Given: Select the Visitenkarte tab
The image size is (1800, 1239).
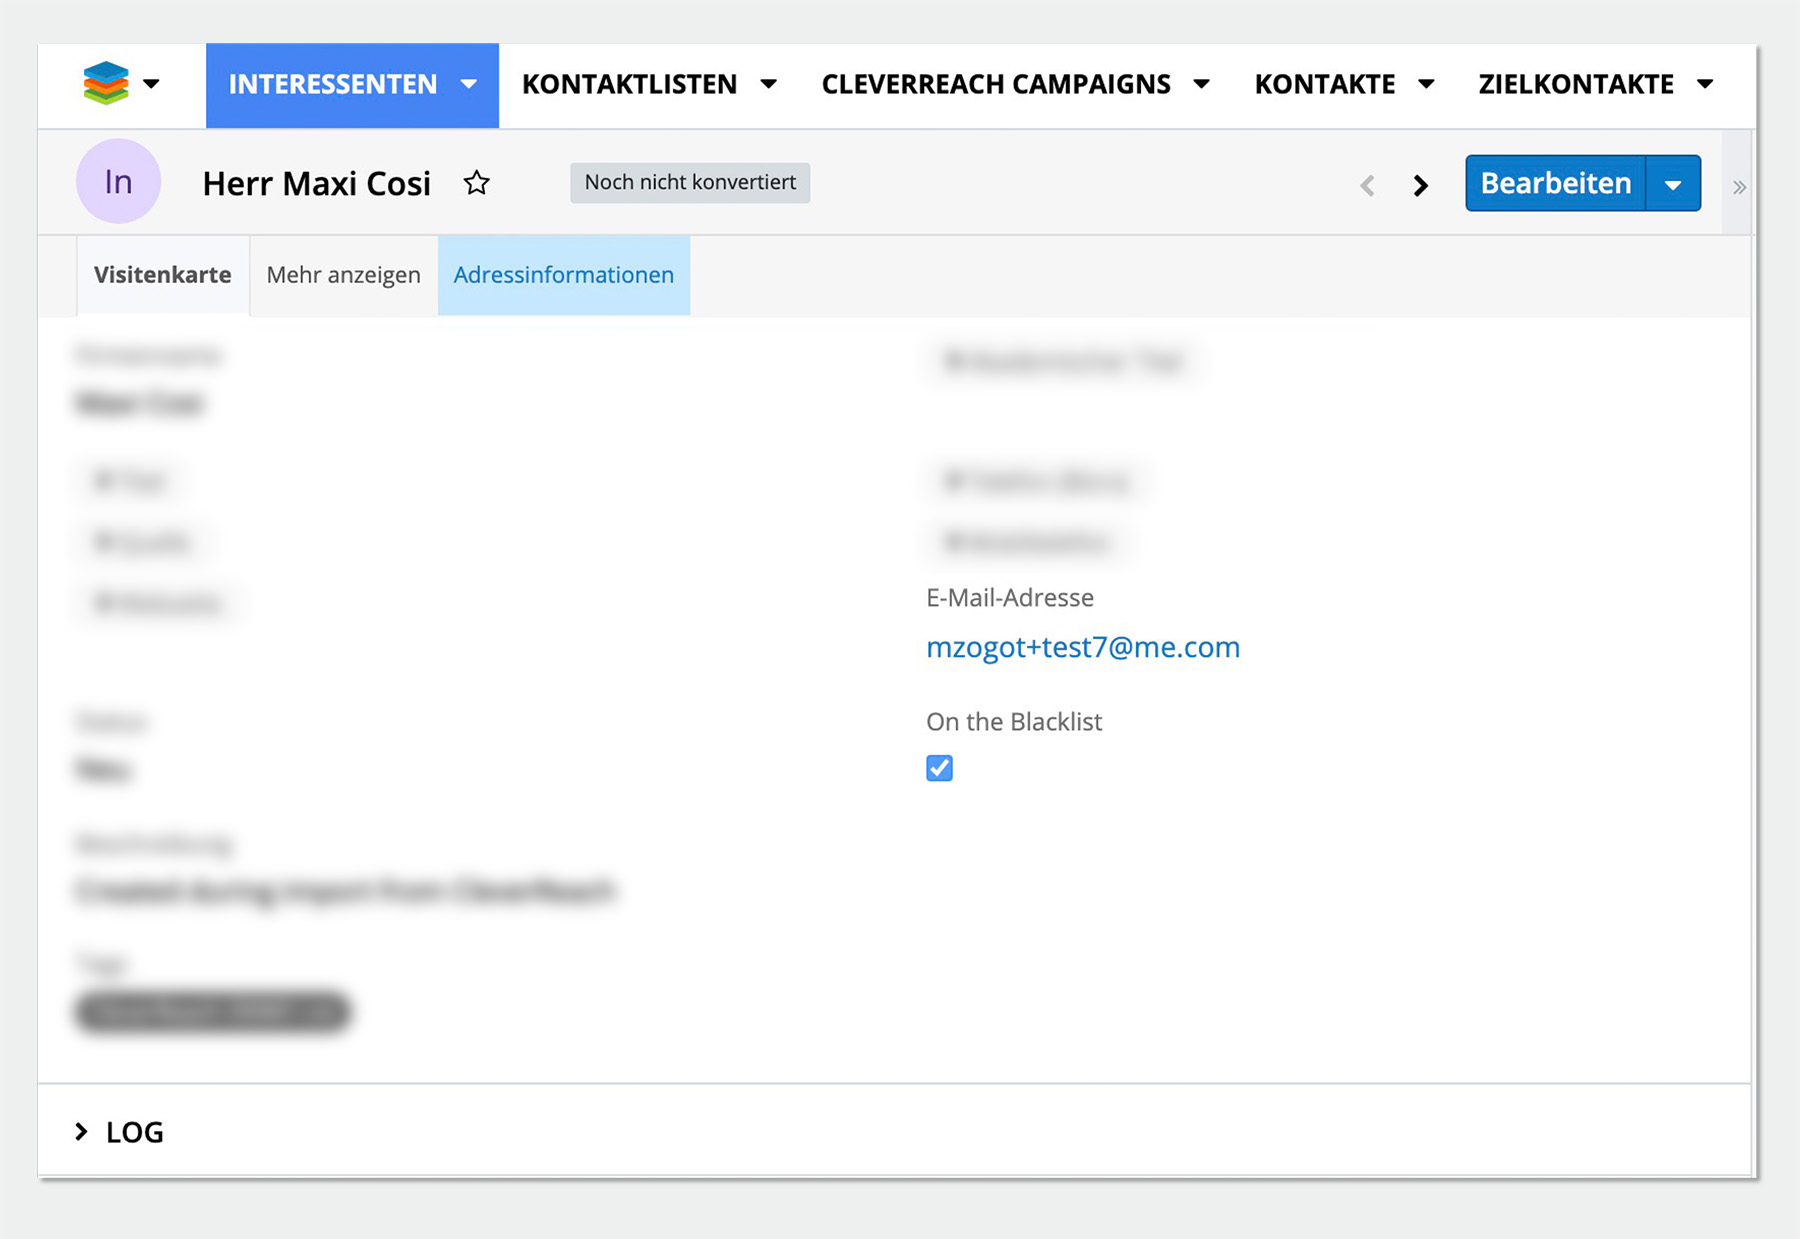Looking at the screenshot, I should click(x=163, y=275).
